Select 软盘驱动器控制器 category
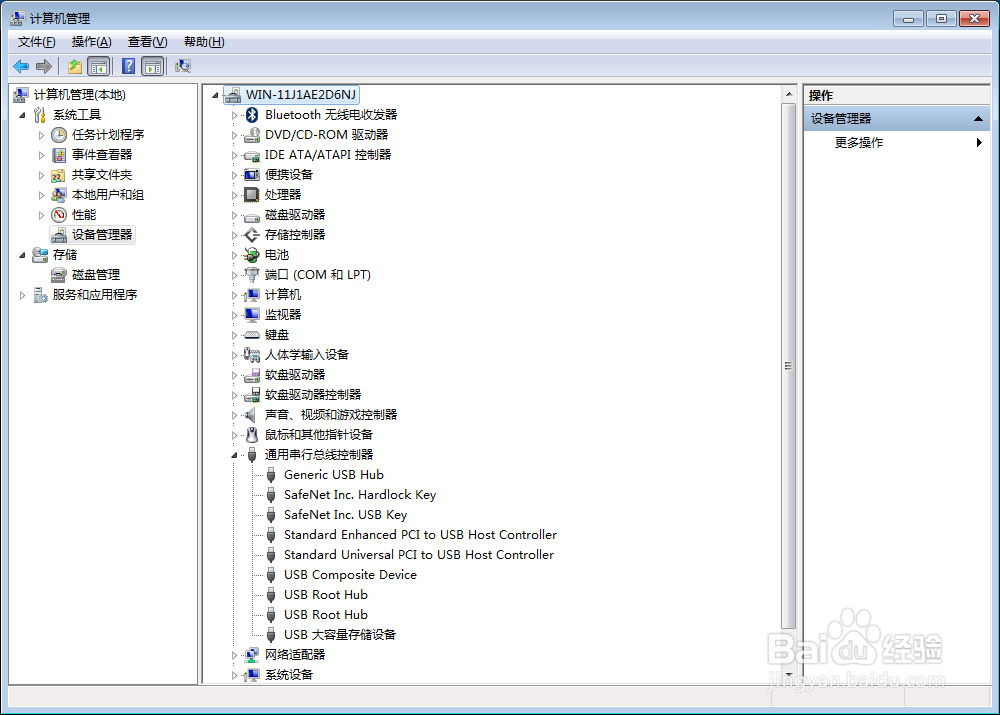1000x715 pixels. click(x=312, y=395)
